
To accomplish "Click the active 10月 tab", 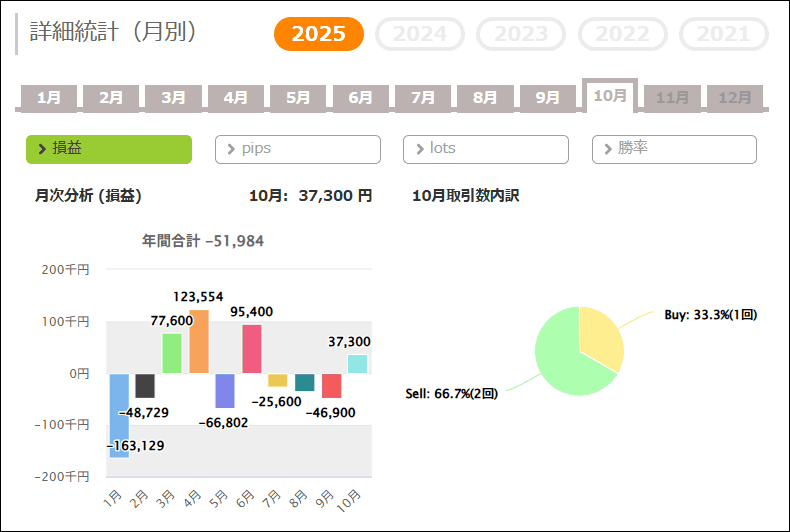I will click(610, 95).
